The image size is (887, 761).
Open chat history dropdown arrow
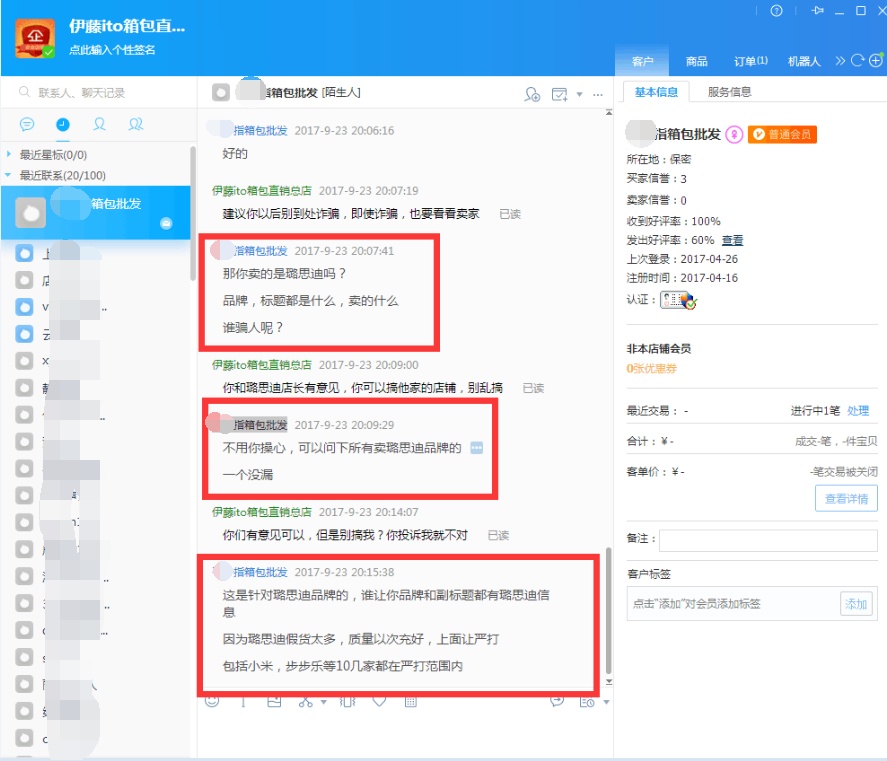click(606, 702)
